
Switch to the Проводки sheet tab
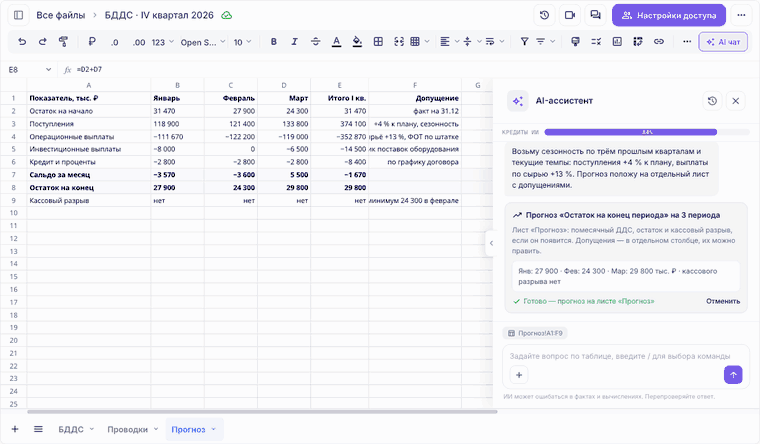[133, 429]
